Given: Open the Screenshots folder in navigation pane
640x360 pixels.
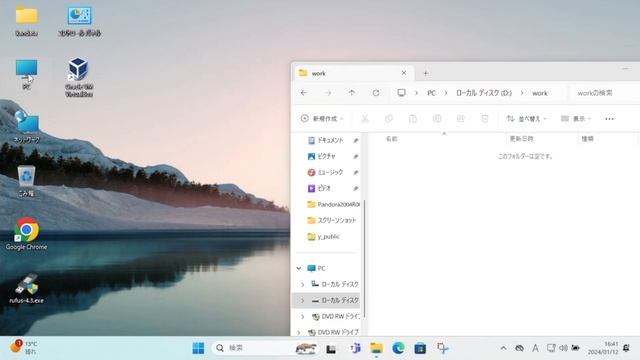Looking at the screenshot, I should click(x=331, y=220).
